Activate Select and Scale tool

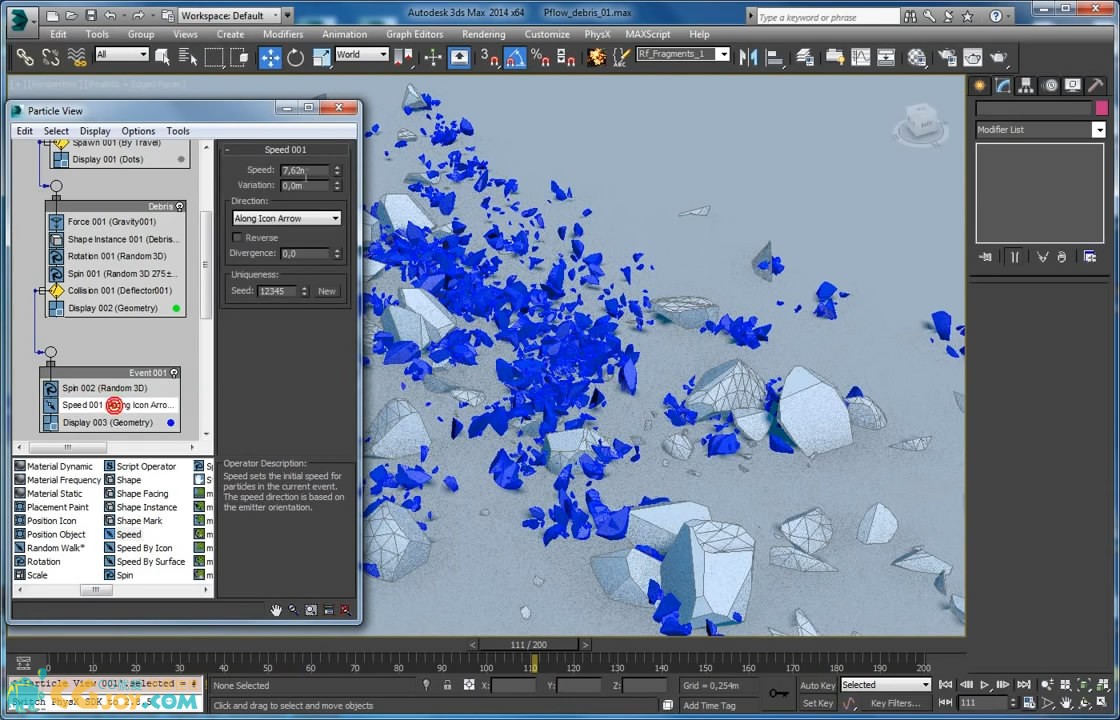pyautogui.click(x=321, y=57)
